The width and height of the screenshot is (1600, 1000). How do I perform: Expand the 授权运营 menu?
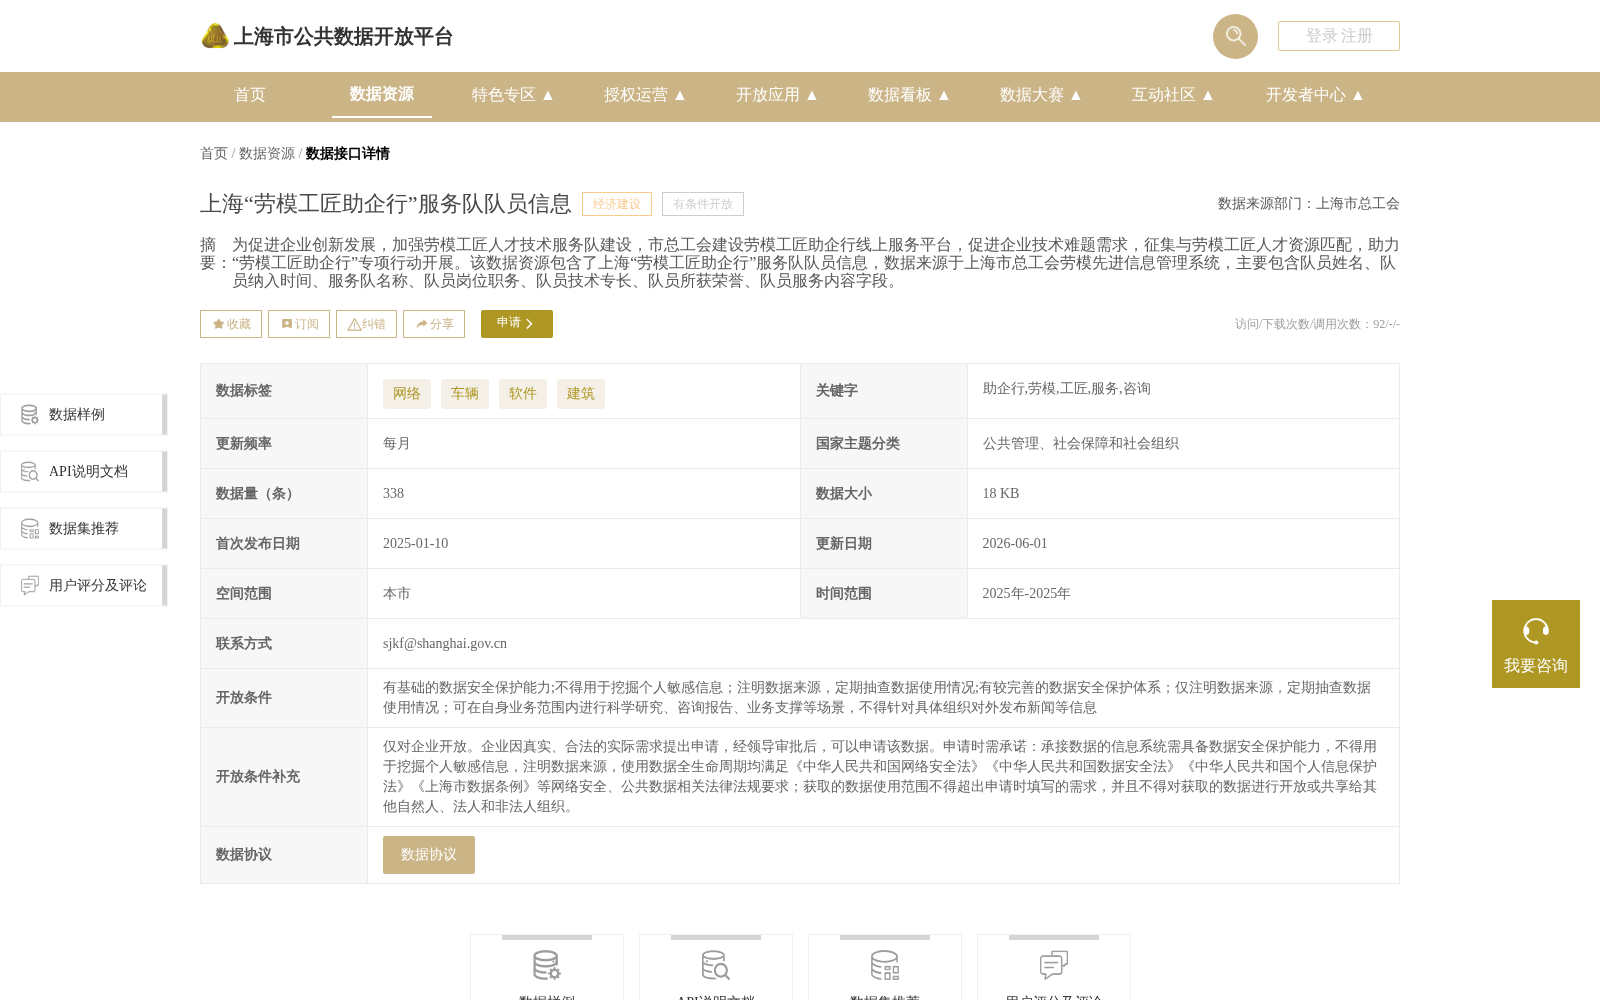coord(645,95)
